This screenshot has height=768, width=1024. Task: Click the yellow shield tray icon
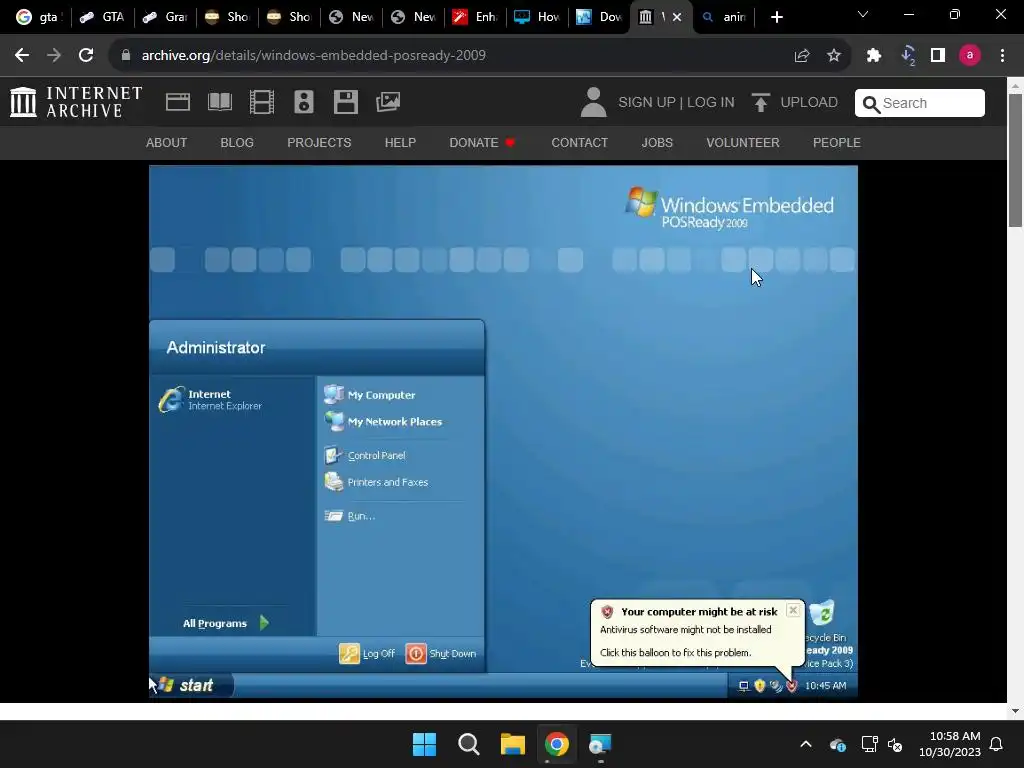pos(760,686)
